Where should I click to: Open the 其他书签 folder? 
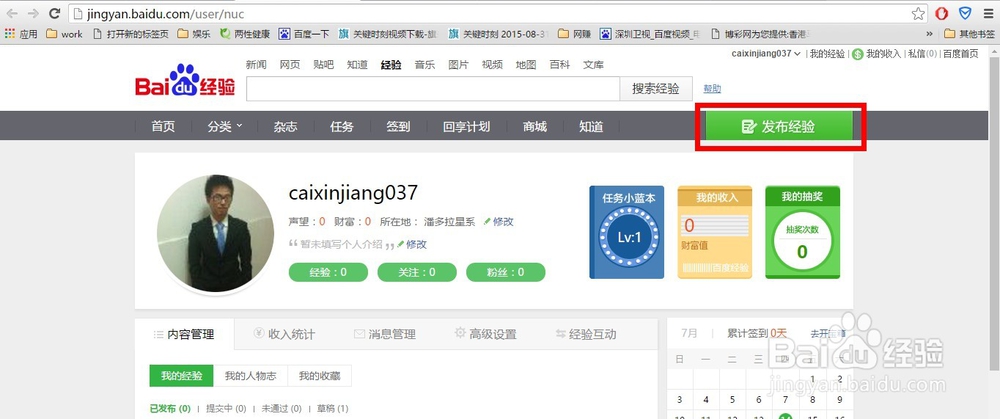(x=969, y=34)
